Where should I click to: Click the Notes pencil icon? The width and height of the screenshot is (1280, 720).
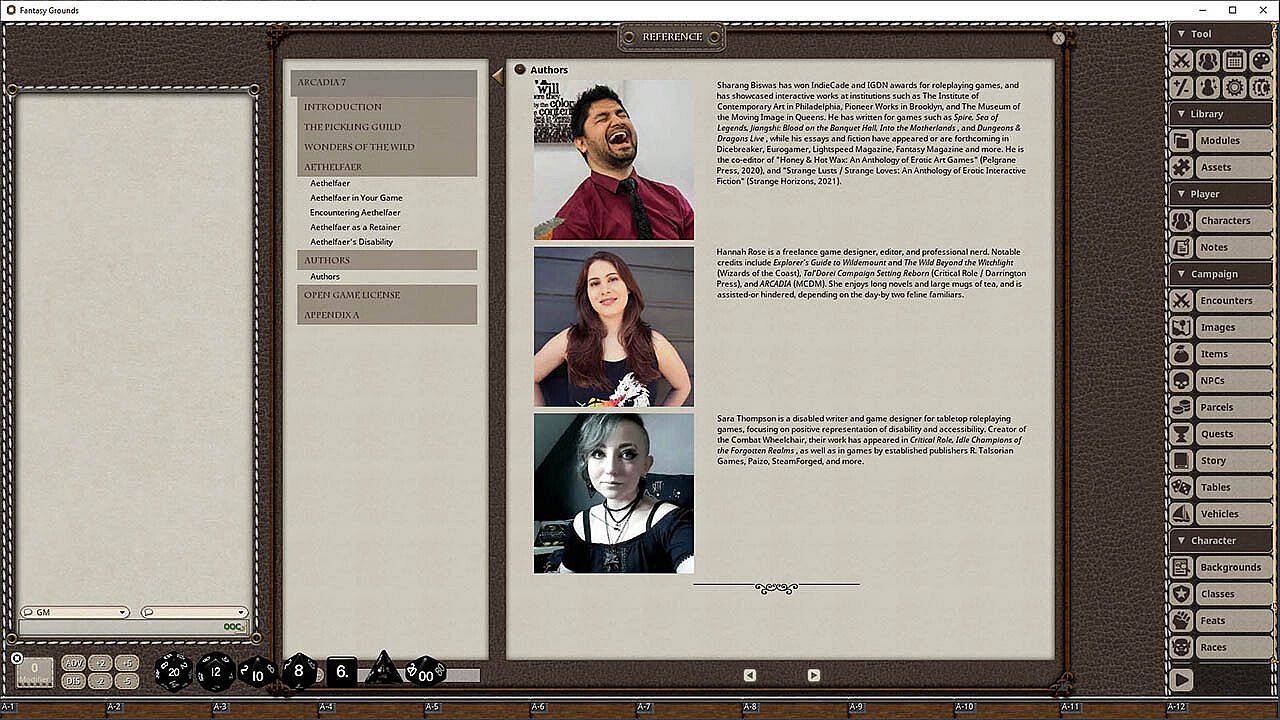tap(1181, 247)
